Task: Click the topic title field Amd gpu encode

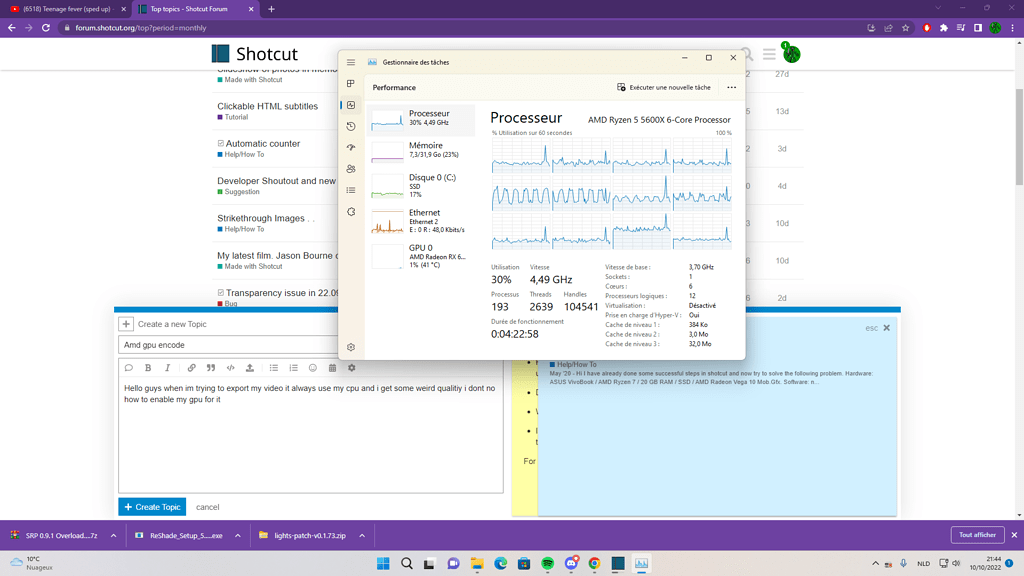Action: coord(228,345)
